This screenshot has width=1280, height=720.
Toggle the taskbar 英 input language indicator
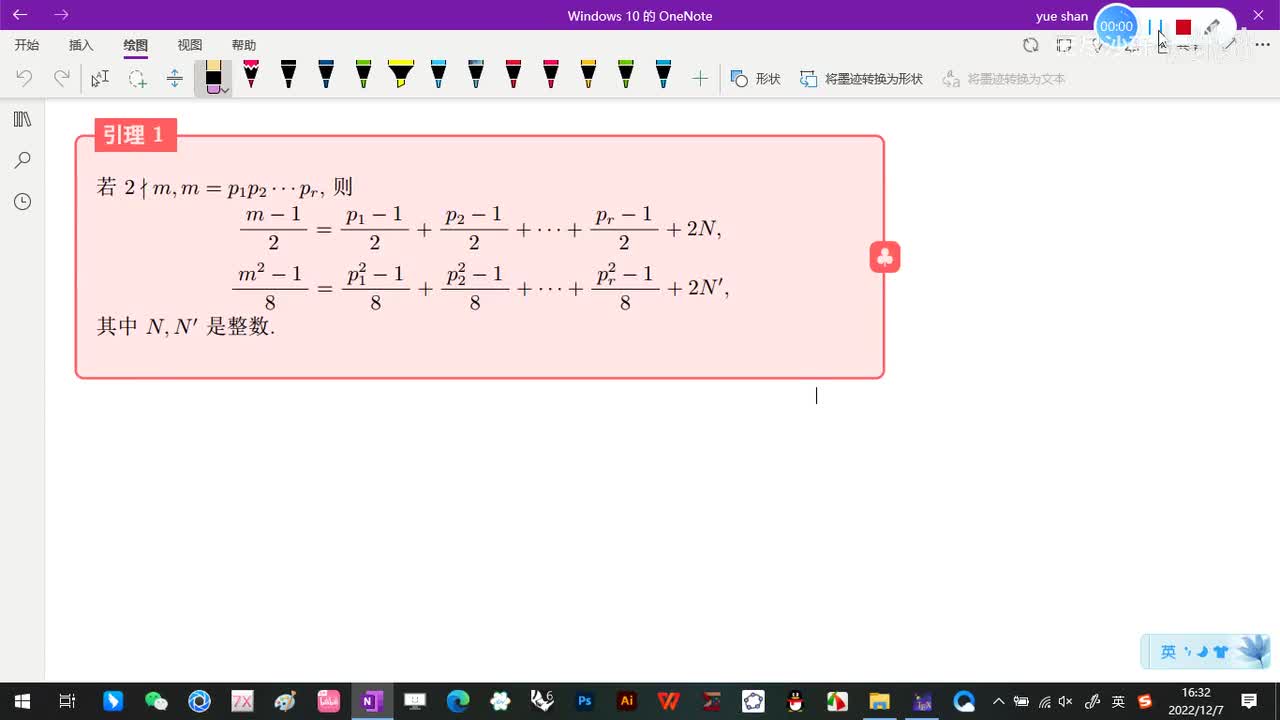point(1118,701)
